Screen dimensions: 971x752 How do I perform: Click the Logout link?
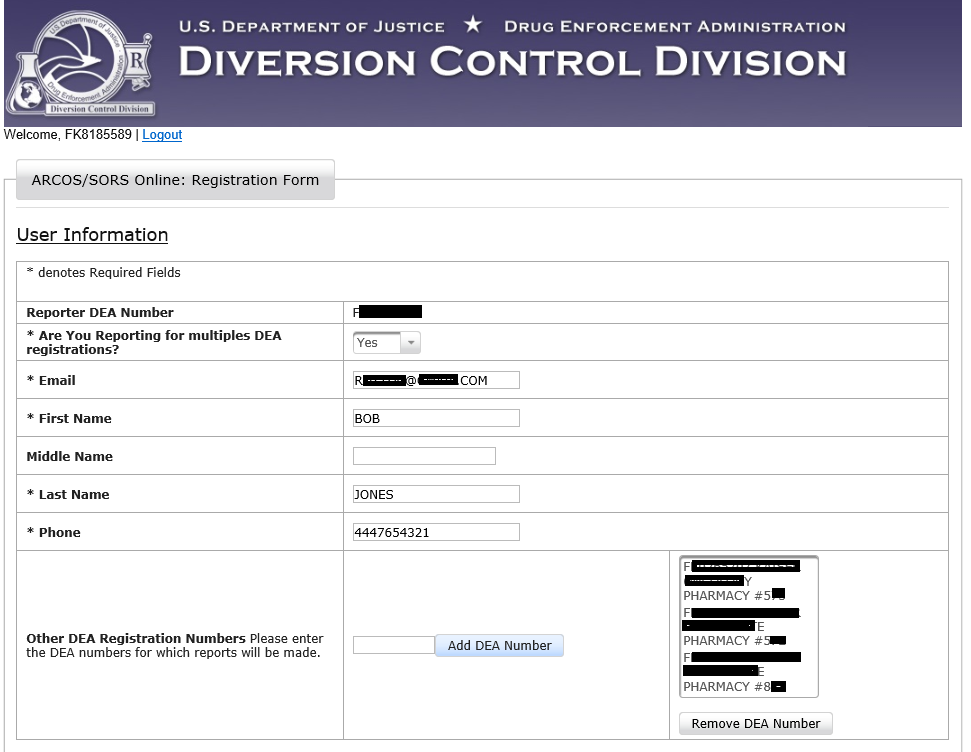point(162,134)
